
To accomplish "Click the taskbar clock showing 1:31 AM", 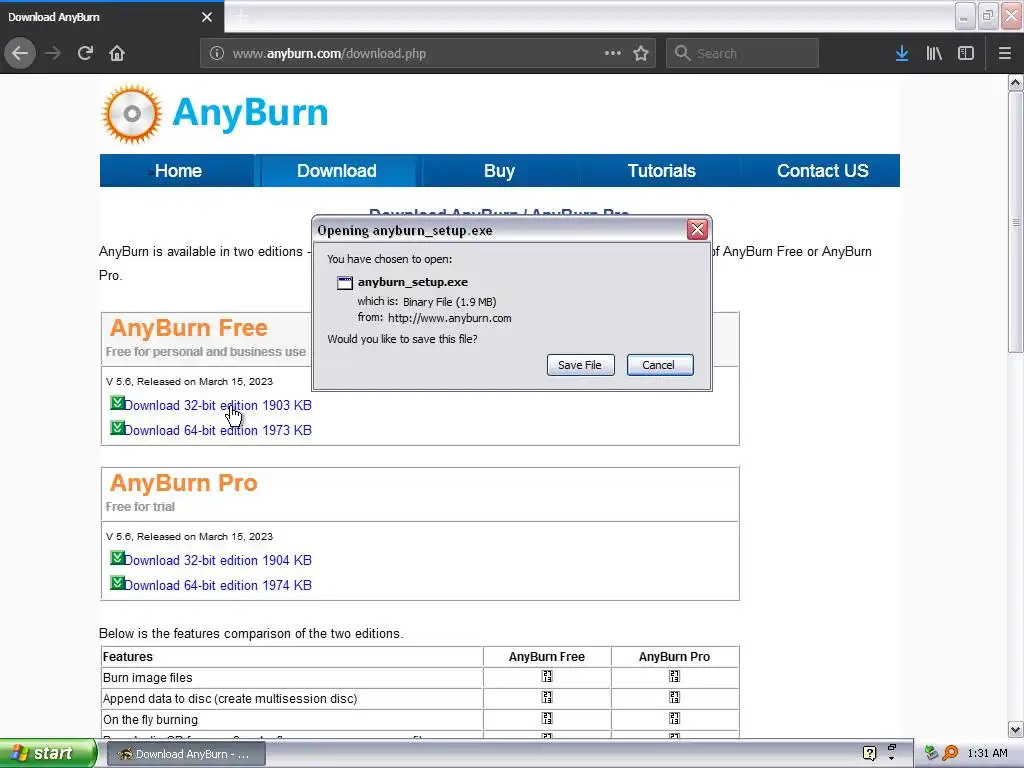I will point(987,753).
